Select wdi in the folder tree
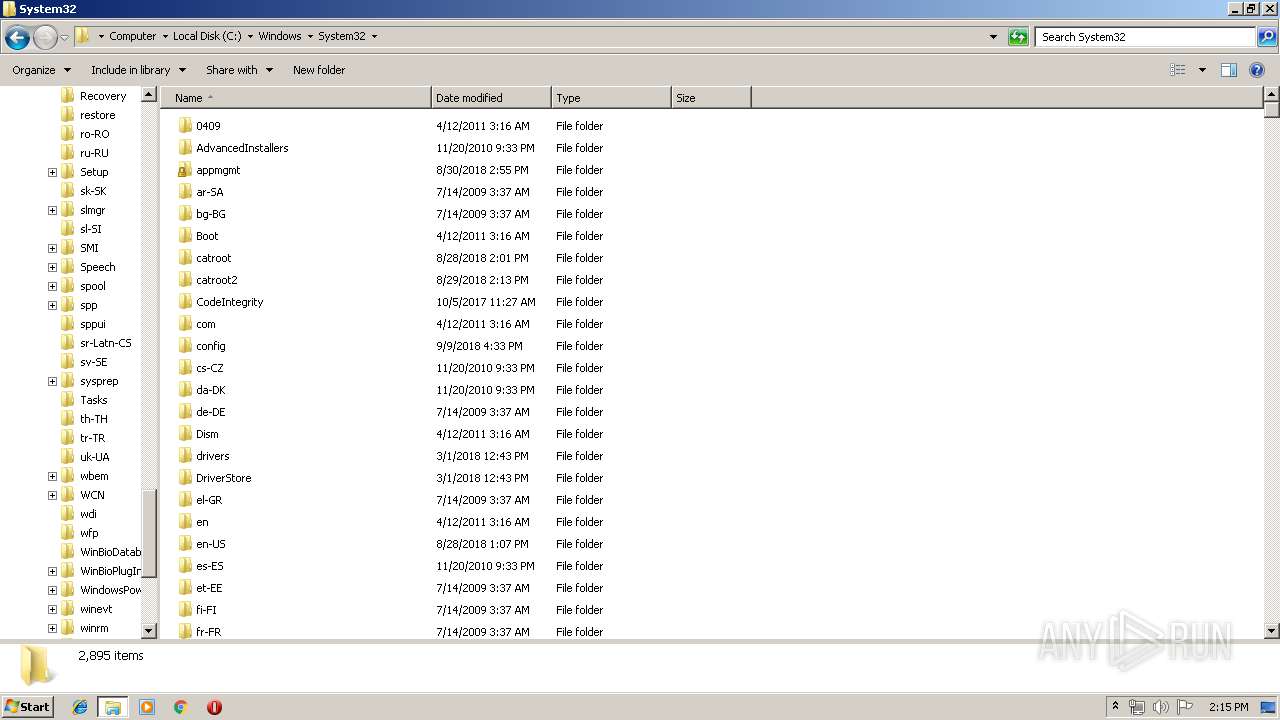The height and width of the screenshot is (720, 1280). point(88,514)
